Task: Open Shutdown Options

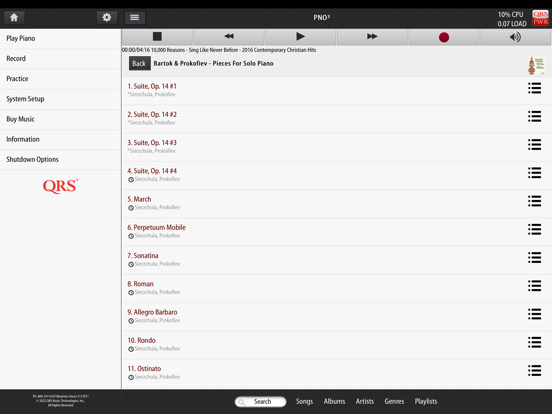Action: point(61,159)
